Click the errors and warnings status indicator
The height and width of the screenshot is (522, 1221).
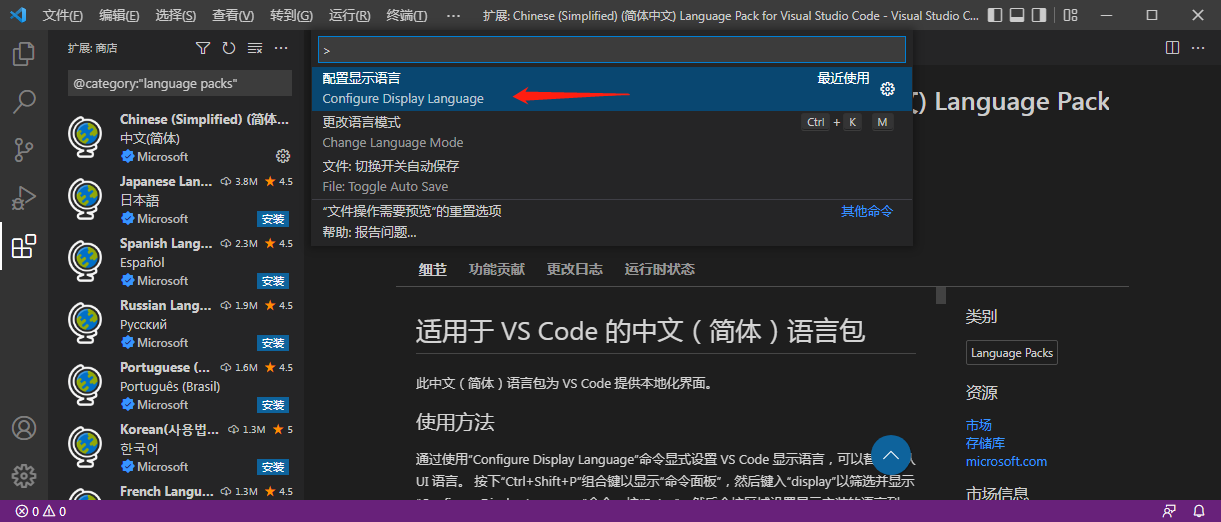(x=40, y=511)
